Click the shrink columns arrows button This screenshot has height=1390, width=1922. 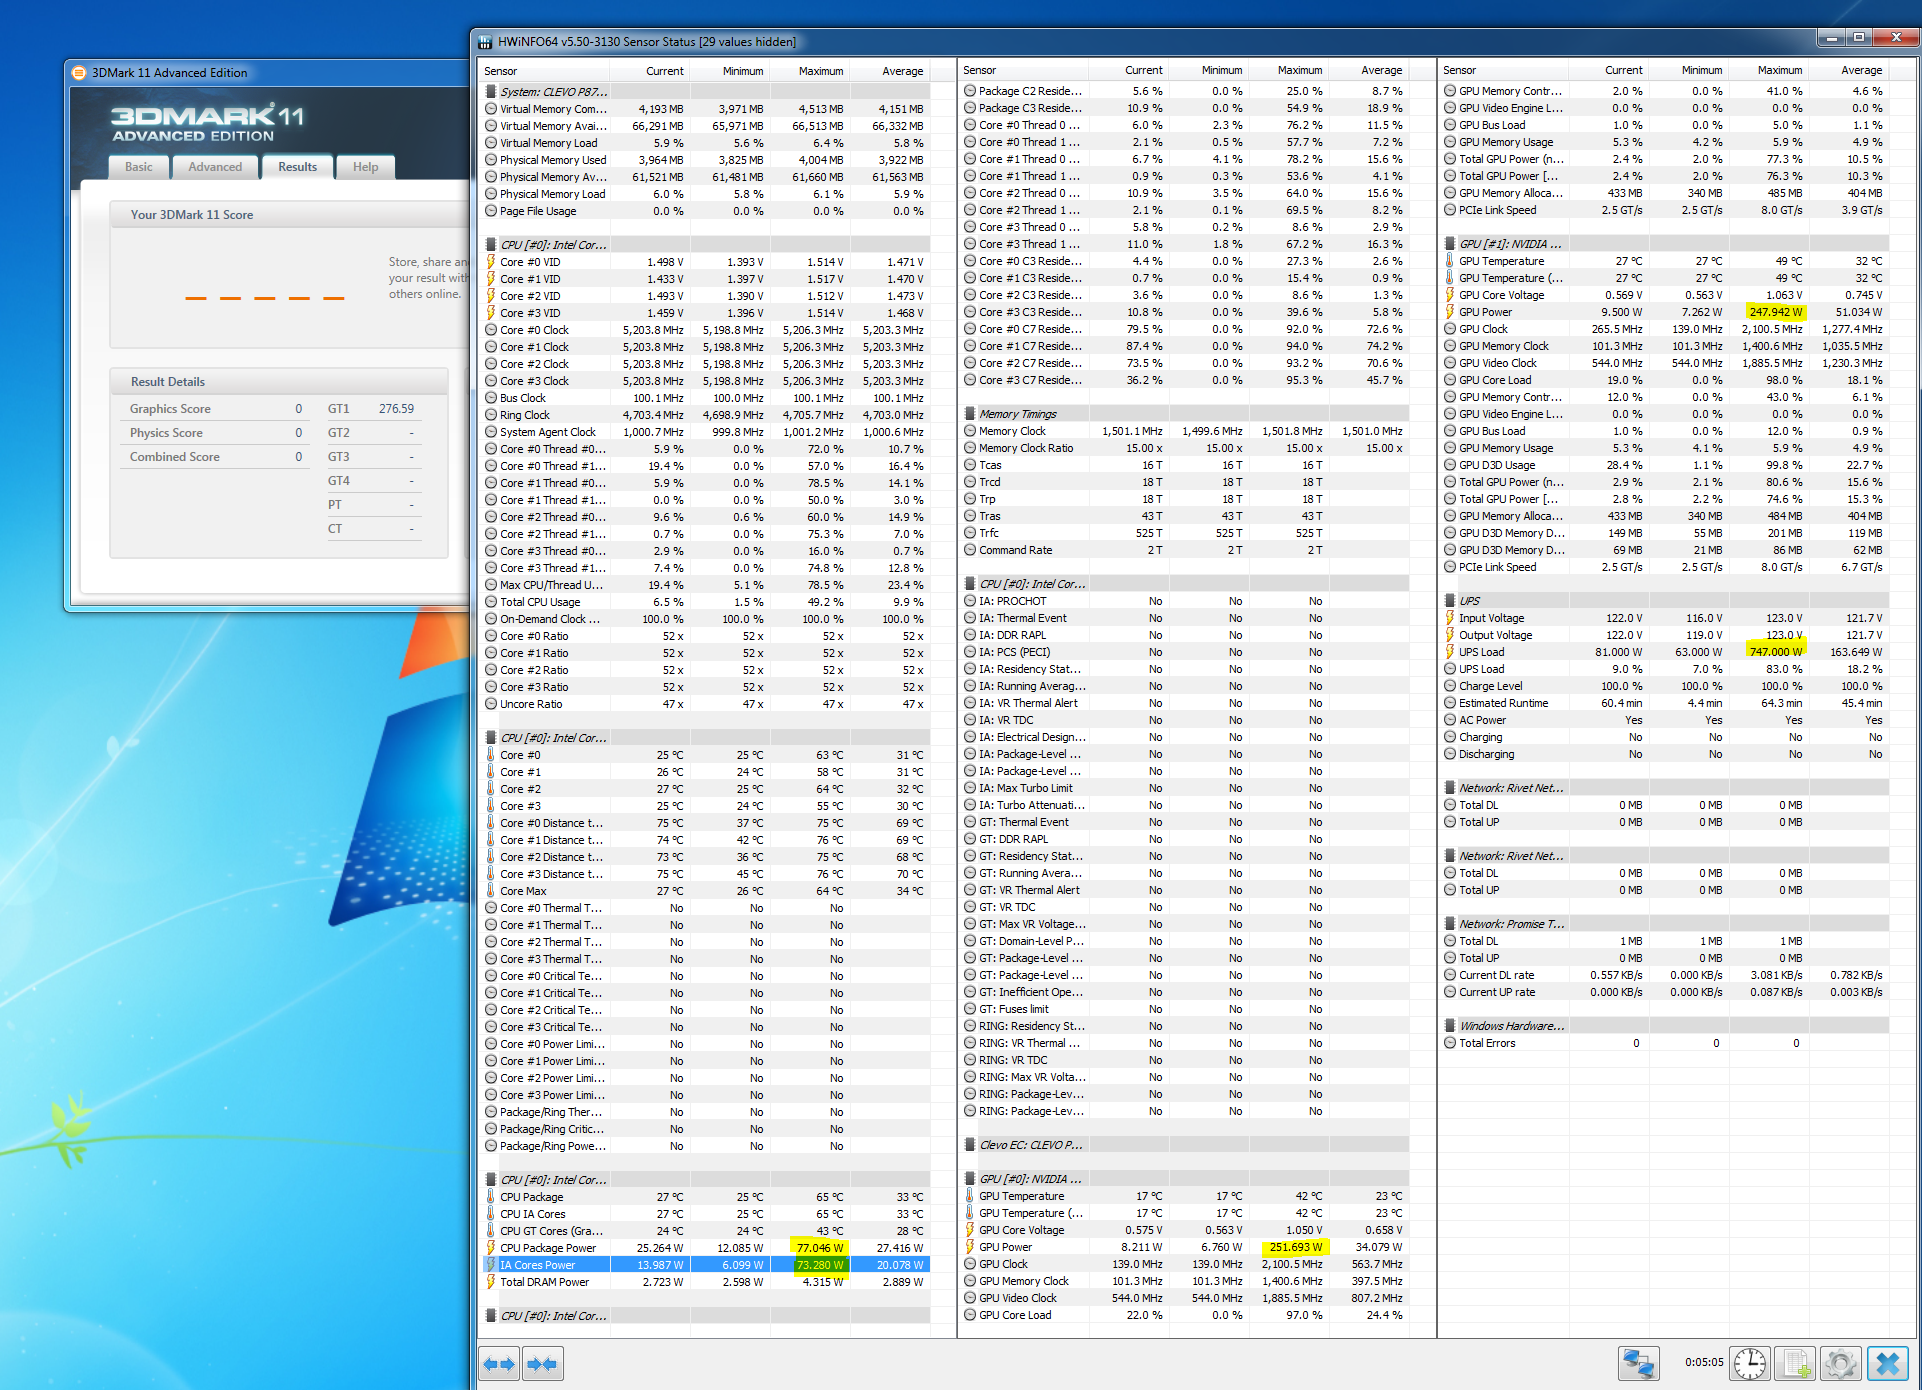click(542, 1364)
